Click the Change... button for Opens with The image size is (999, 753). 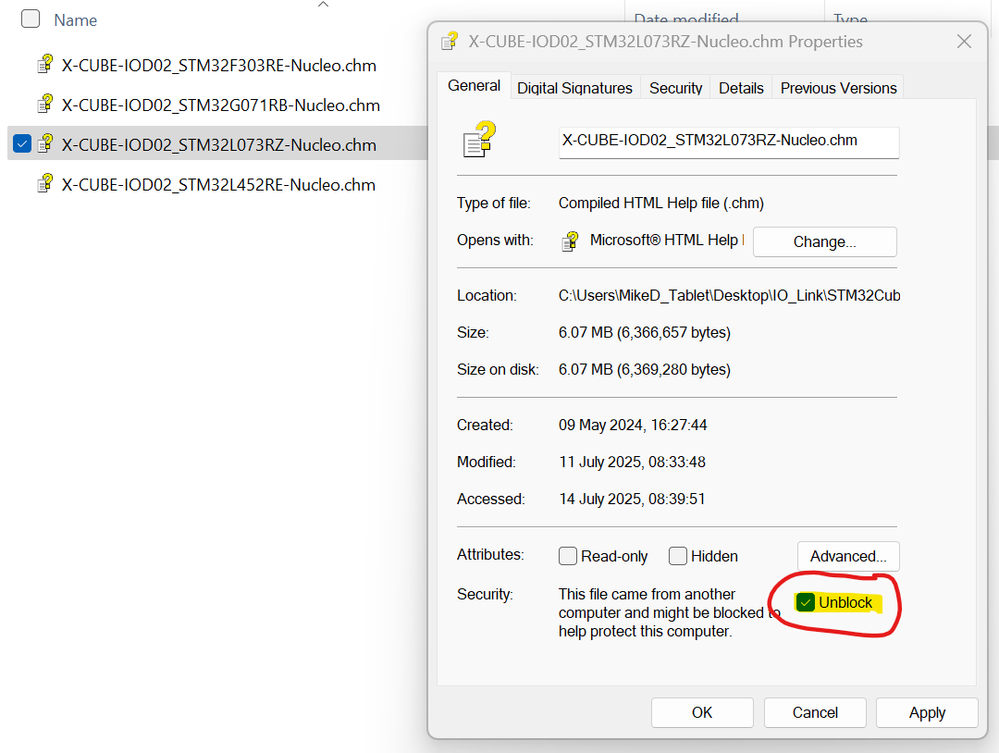coord(824,242)
